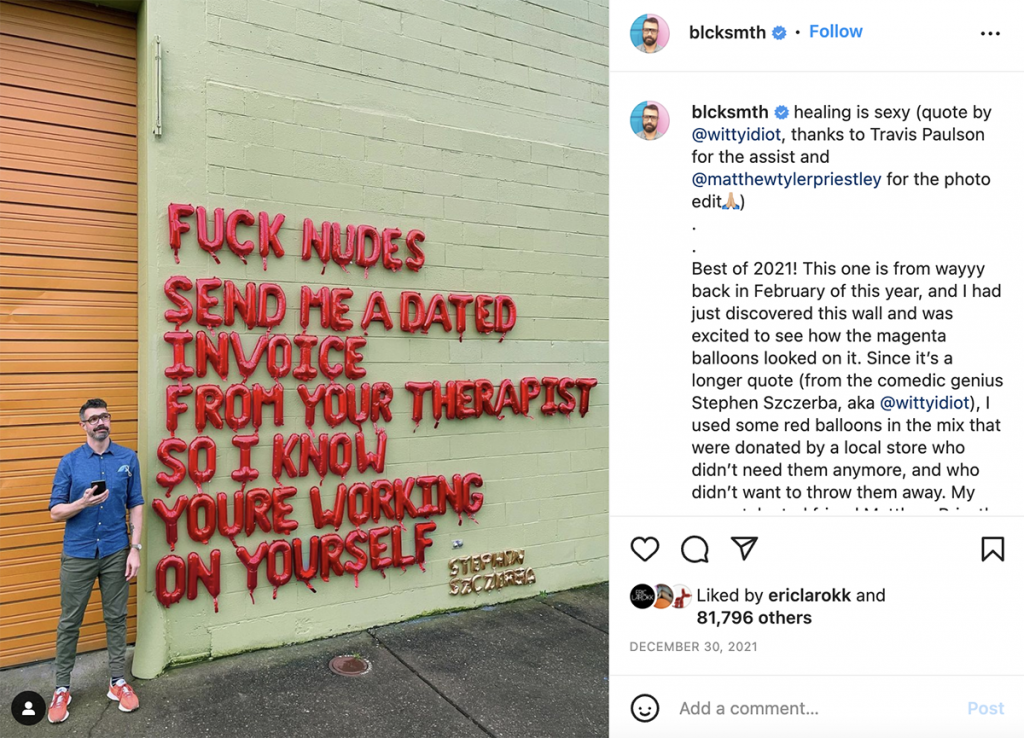This screenshot has height=738, width=1024.
Task: Follow the blcksmth account
Action: (x=835, y=31)
